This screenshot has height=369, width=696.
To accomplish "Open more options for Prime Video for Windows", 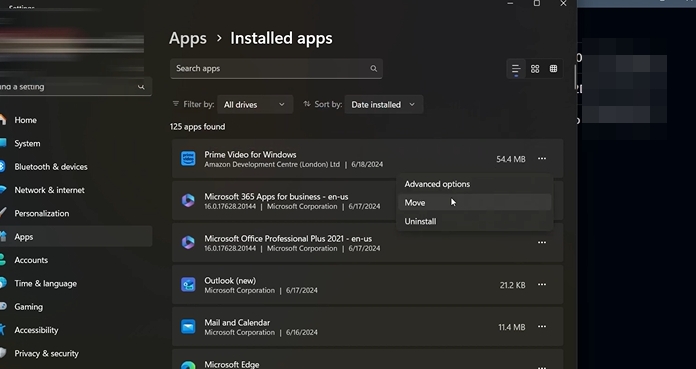I will point(542,159).
